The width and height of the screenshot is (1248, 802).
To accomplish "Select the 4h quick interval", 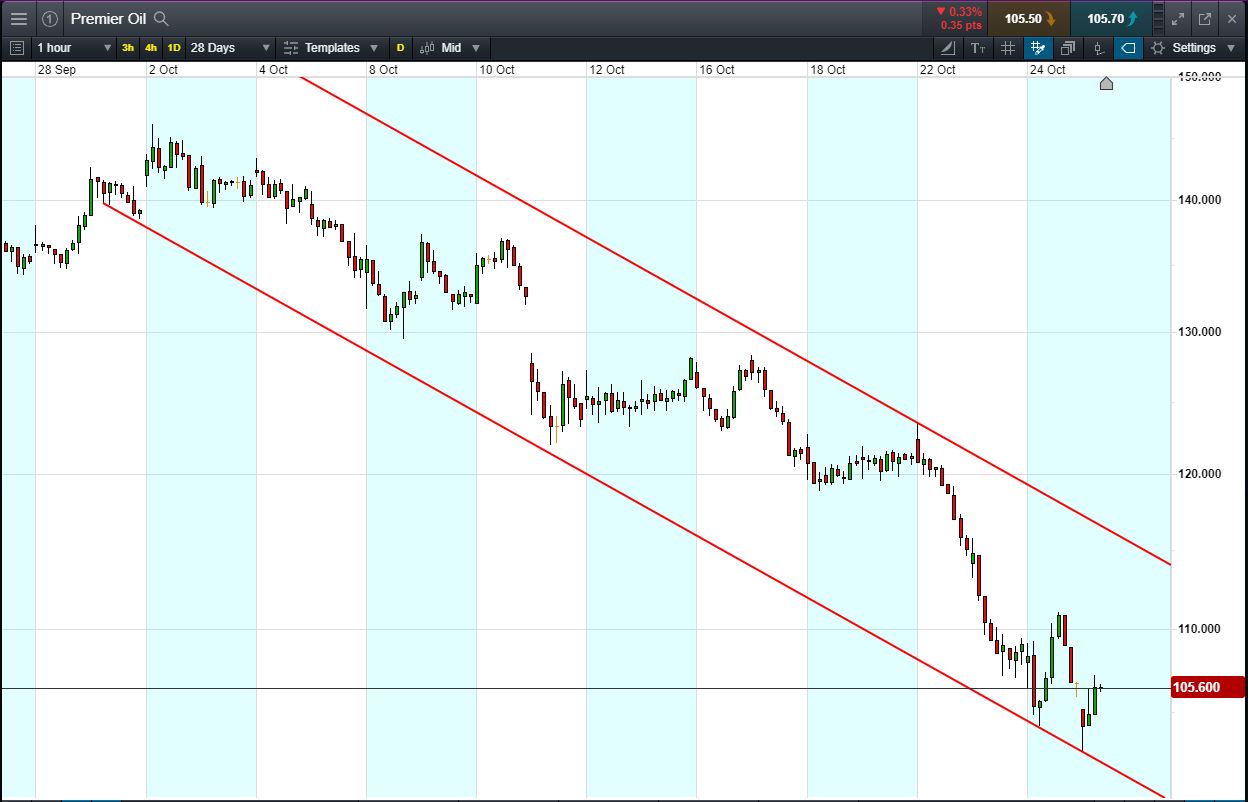I will point(151,47).
